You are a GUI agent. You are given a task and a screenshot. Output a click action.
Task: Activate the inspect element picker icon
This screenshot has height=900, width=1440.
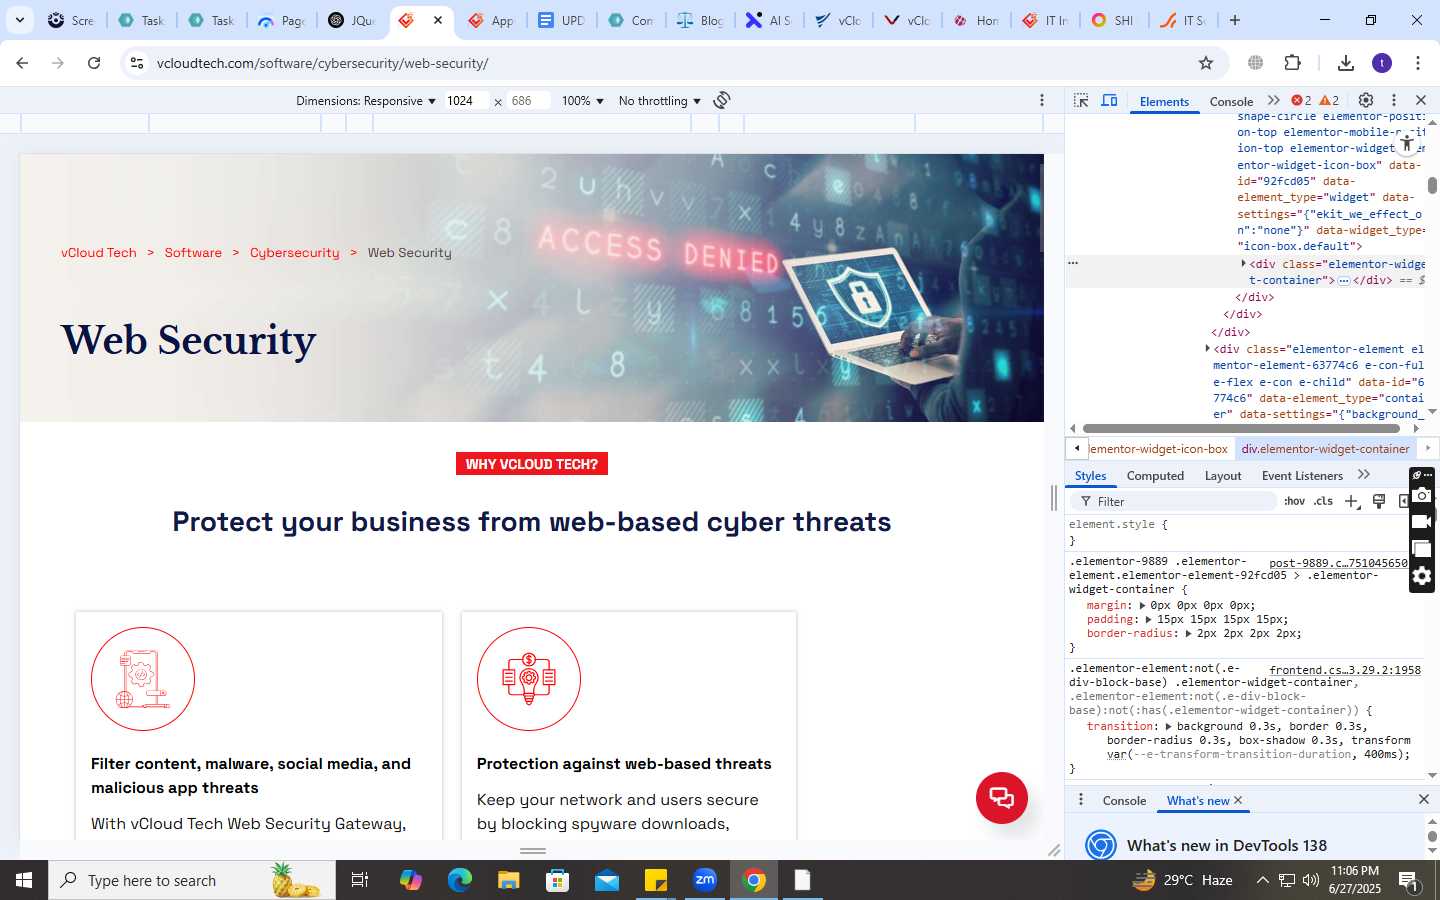point(1081,100)
